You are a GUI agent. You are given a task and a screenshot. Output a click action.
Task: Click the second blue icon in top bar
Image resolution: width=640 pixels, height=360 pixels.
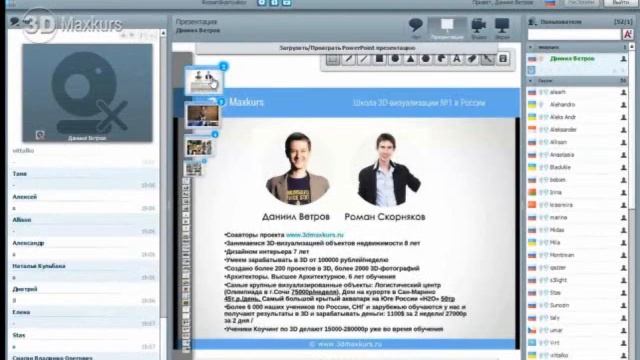coord(274,2)
